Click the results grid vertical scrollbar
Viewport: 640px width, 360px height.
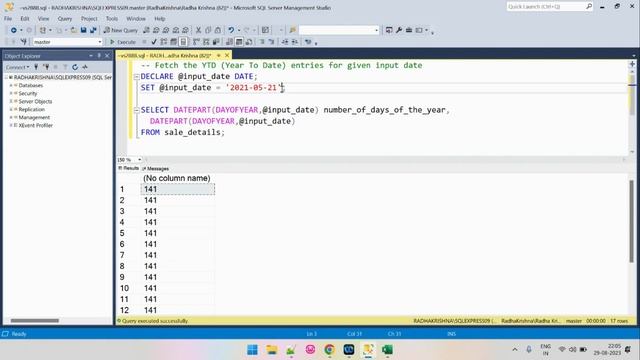631,221
